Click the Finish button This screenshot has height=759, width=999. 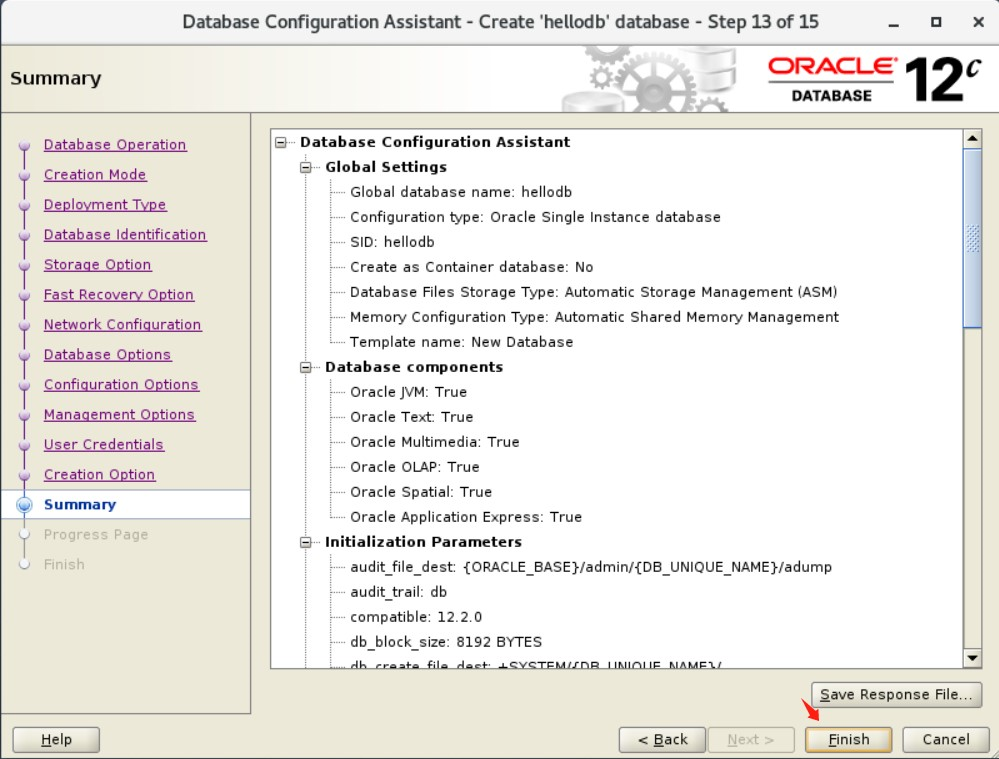pyautogui.click(x=847, y=739)
